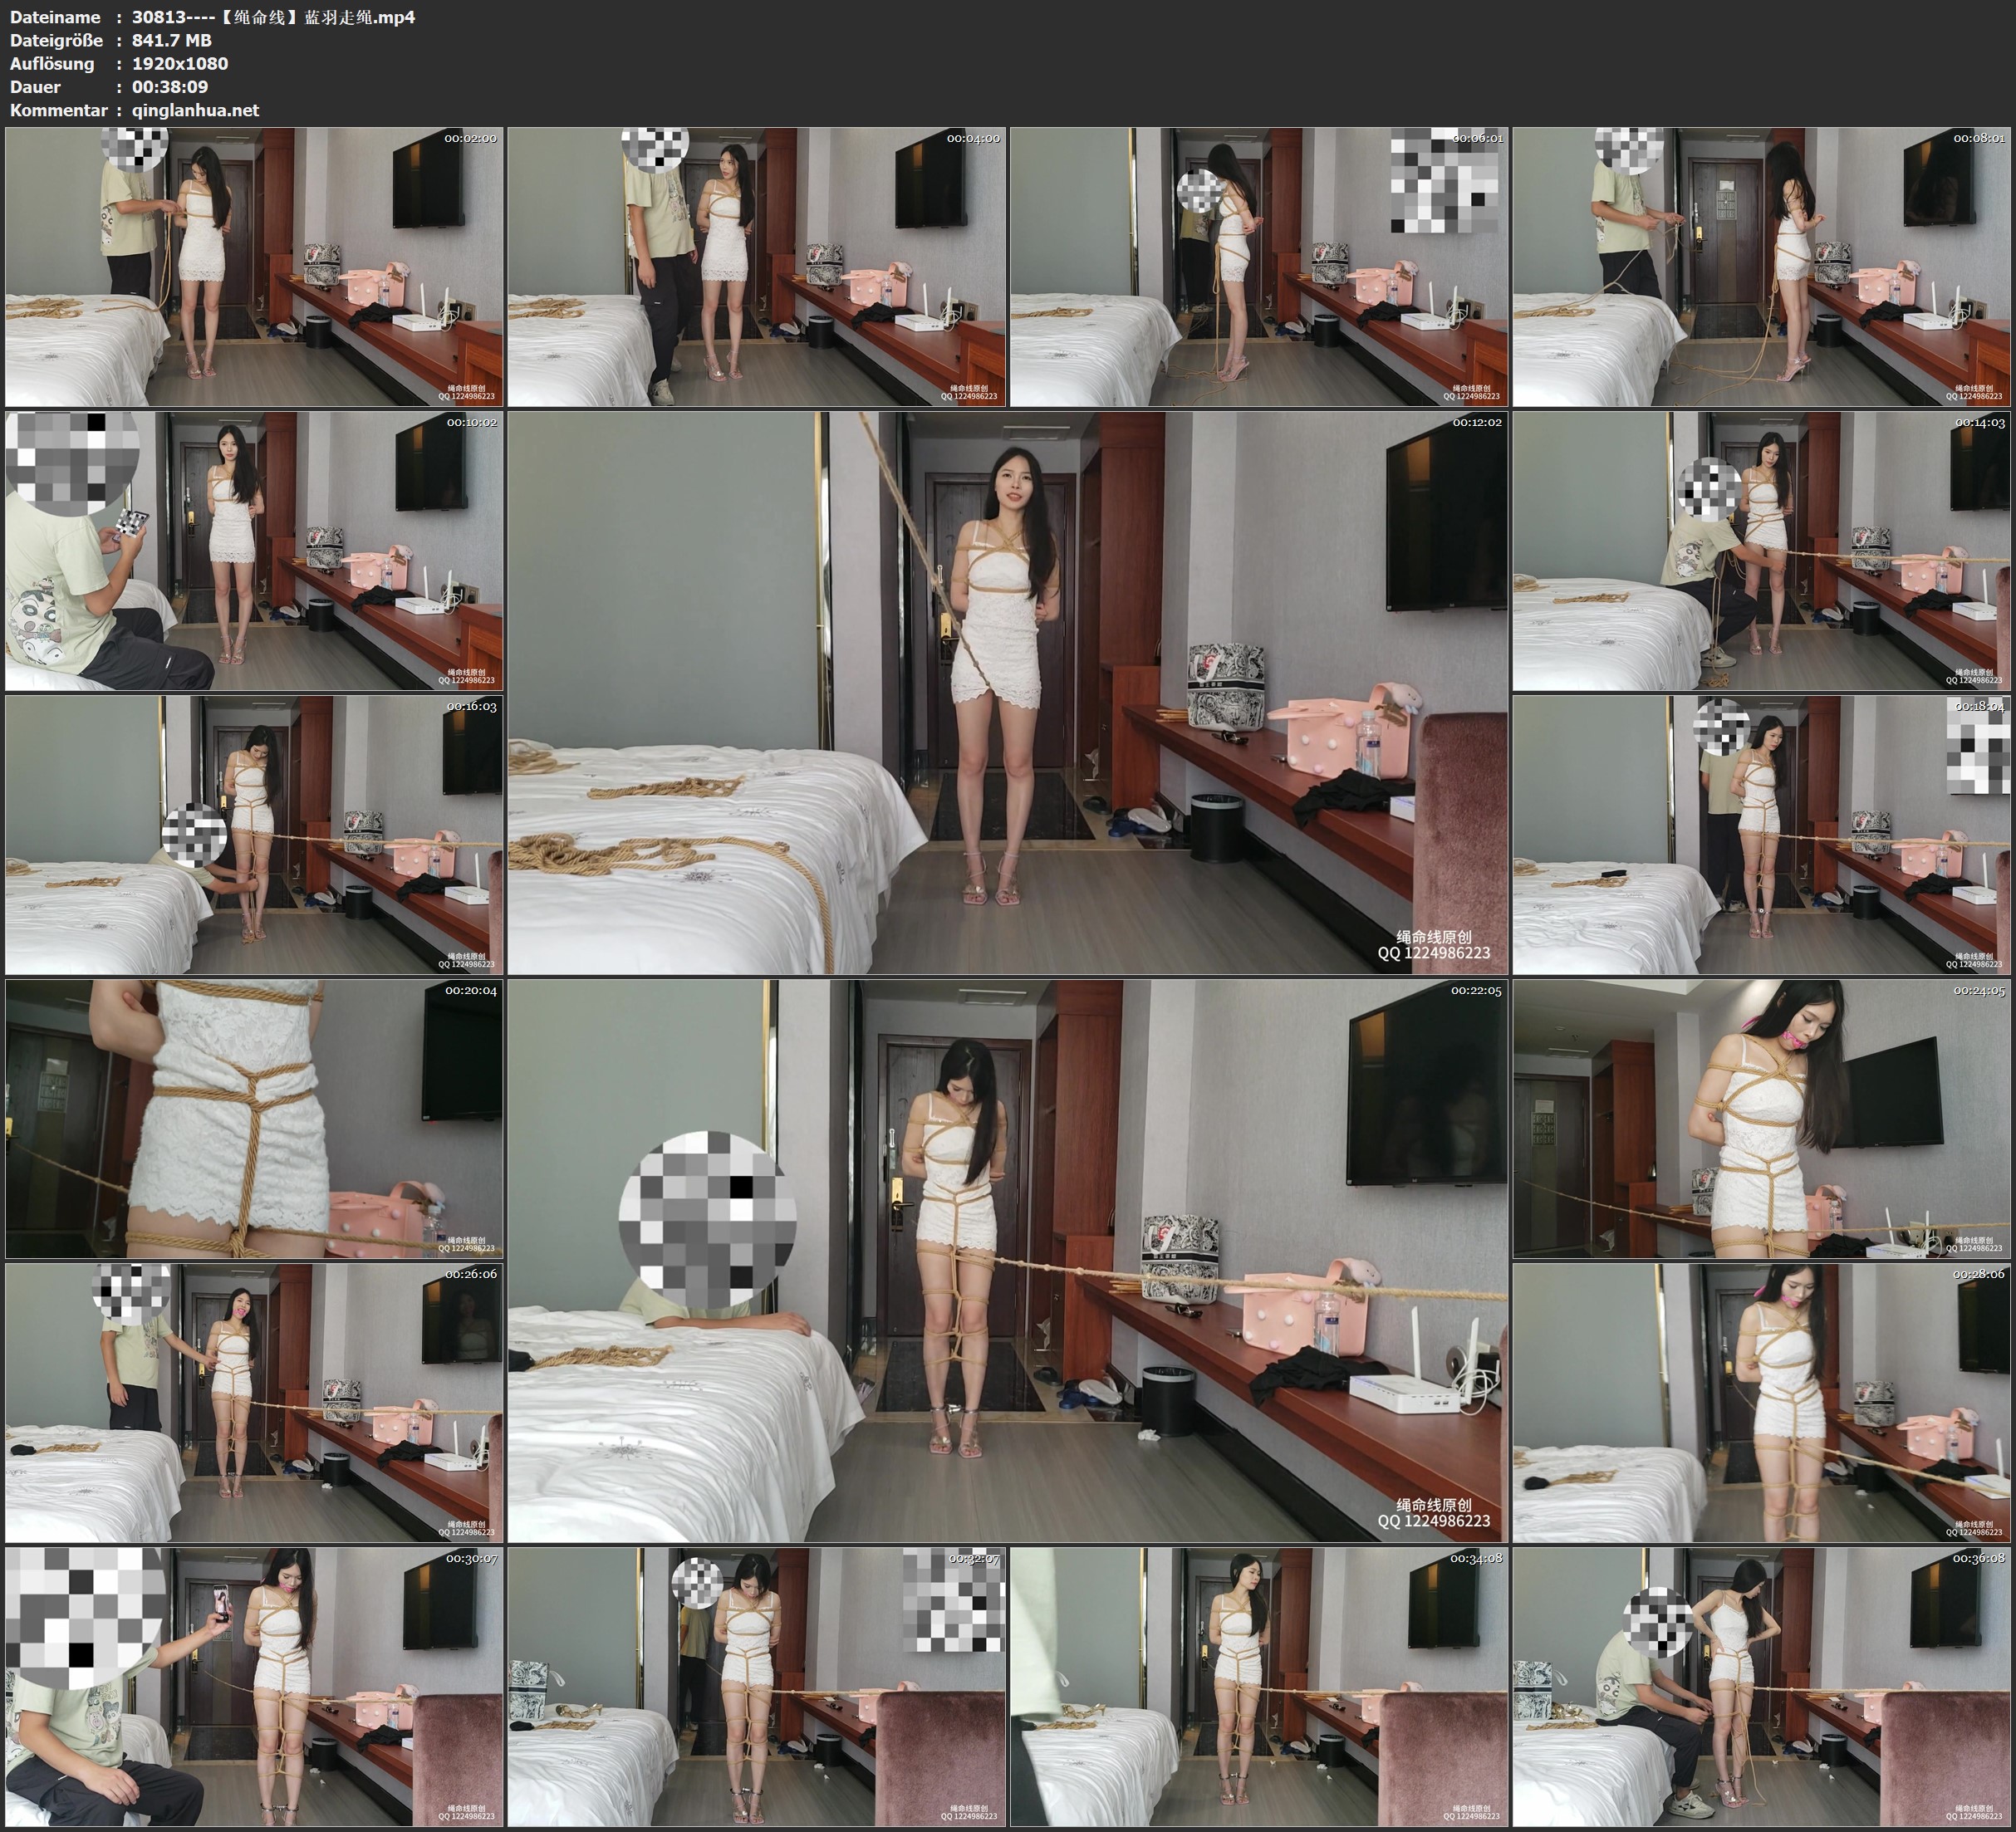2016x1832 pixels.
Task: Click the thumbnail labeled 00:14:03
Action: tap(1762, 551)
